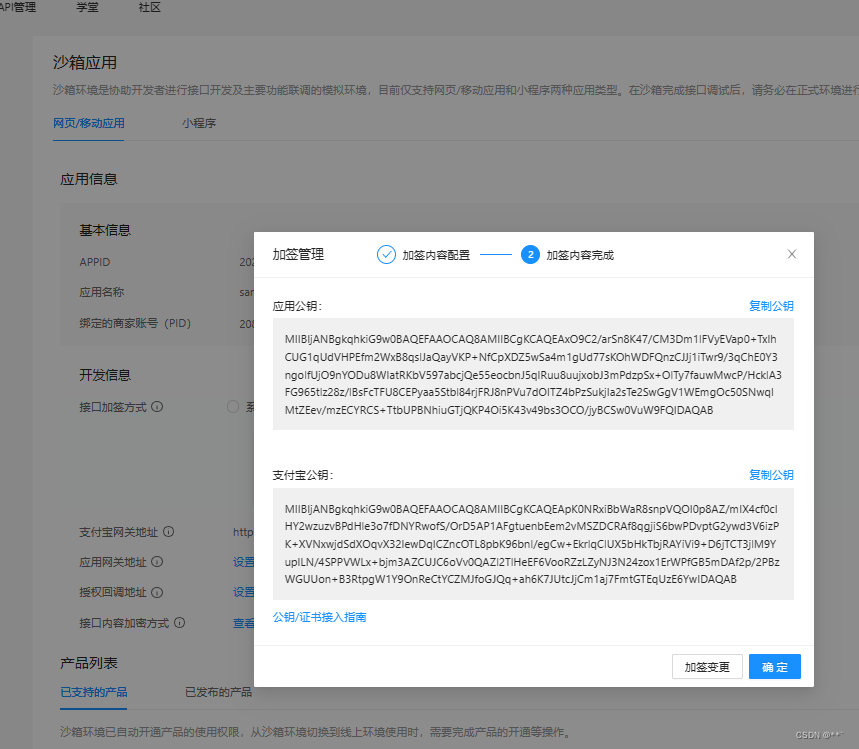Confirm with the 确定 button
Screen dimensions: 859x749
(775, 666)
